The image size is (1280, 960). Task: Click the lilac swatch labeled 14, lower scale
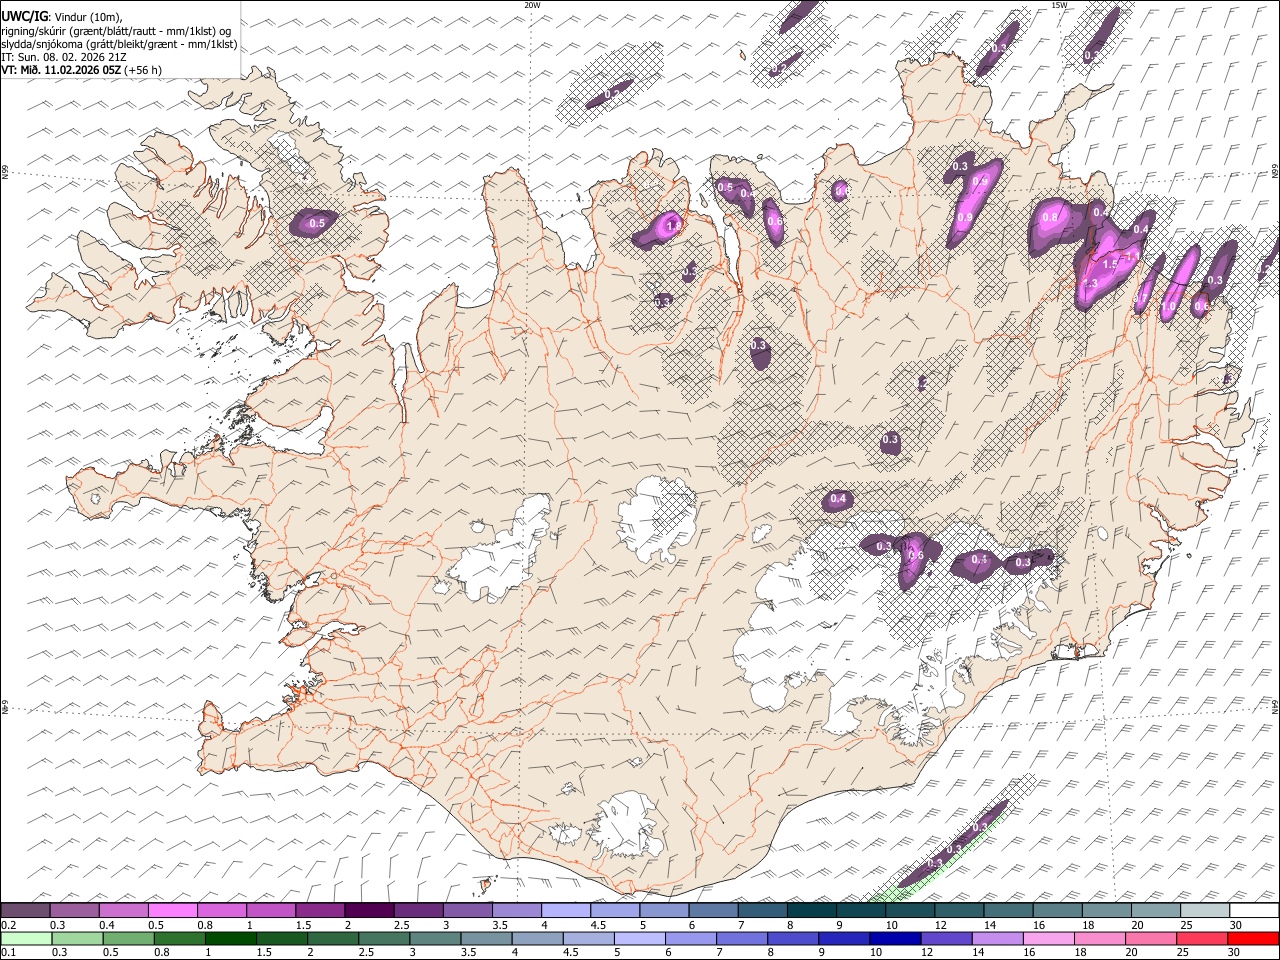pyautogui.click(x=998, y=938)
